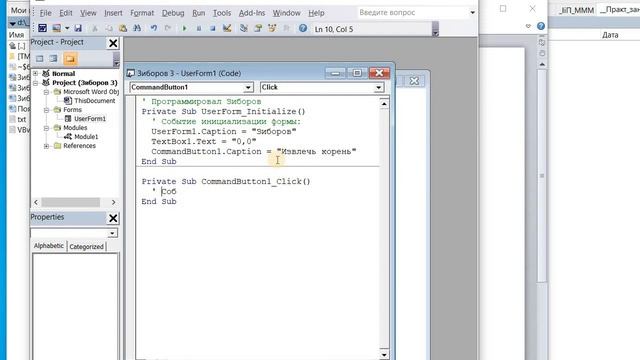This screenshot has height=360, width=640.
Task: Click View Object icon in Project panel
Action: pos(53,59)
